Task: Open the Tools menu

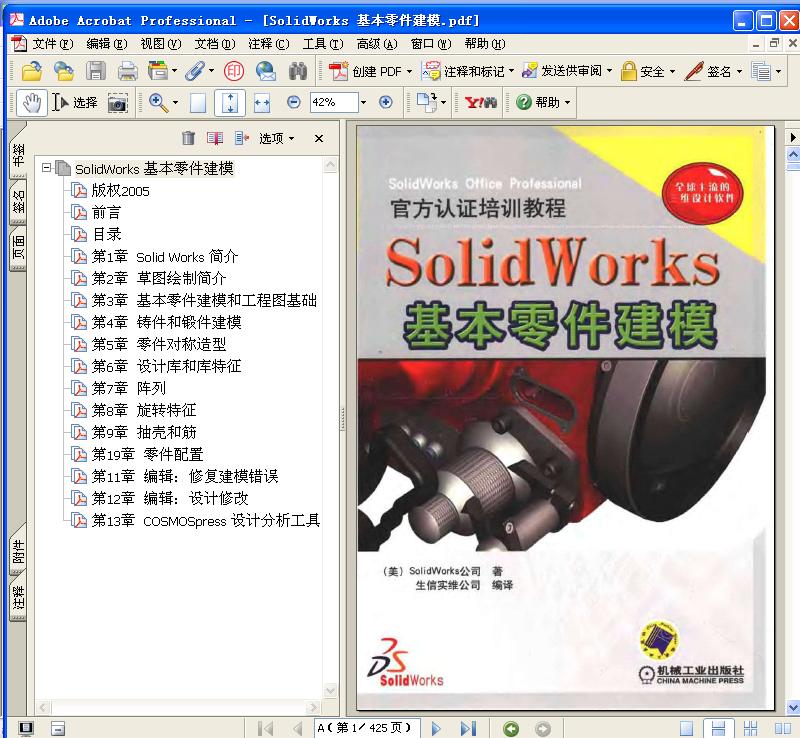Action: pyautogui.click(x=323, y=44)
